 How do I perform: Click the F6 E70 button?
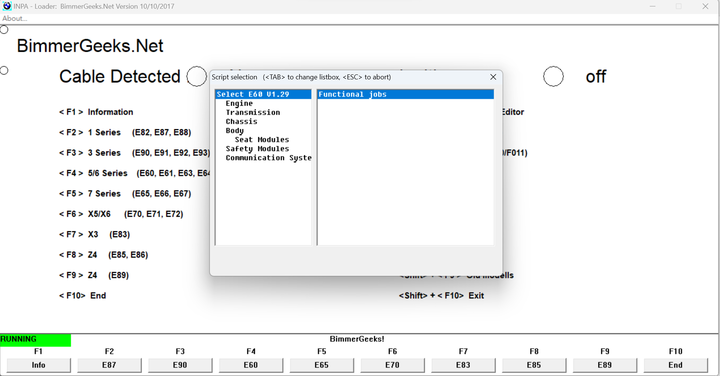click(392, 365)
